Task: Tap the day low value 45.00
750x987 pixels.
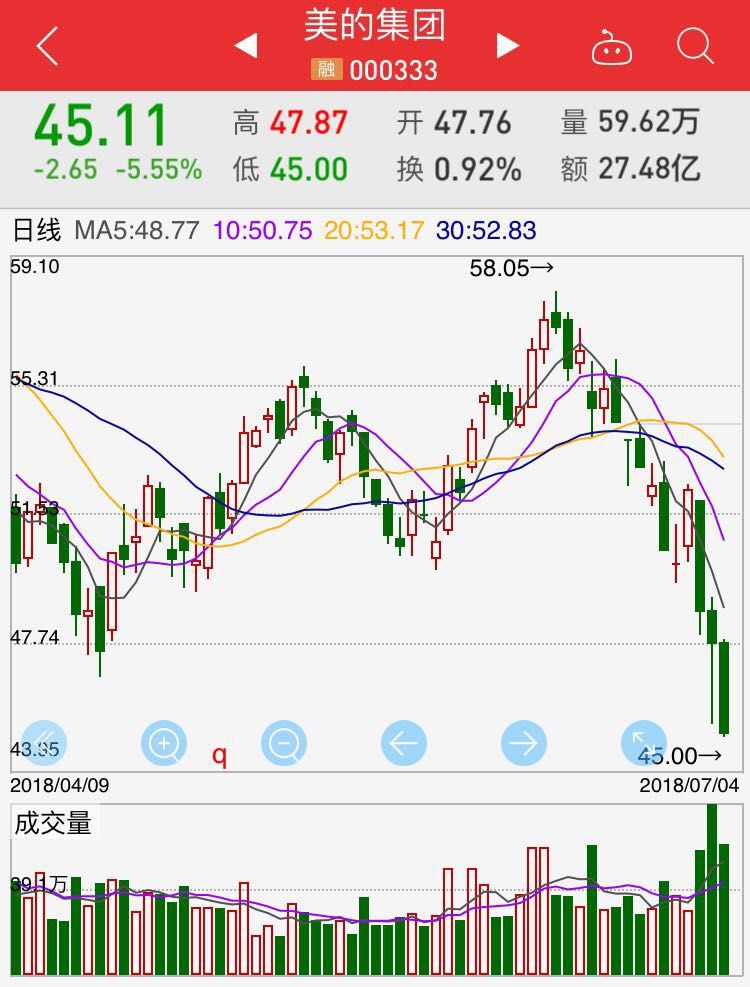Action: tap(309, 169)
